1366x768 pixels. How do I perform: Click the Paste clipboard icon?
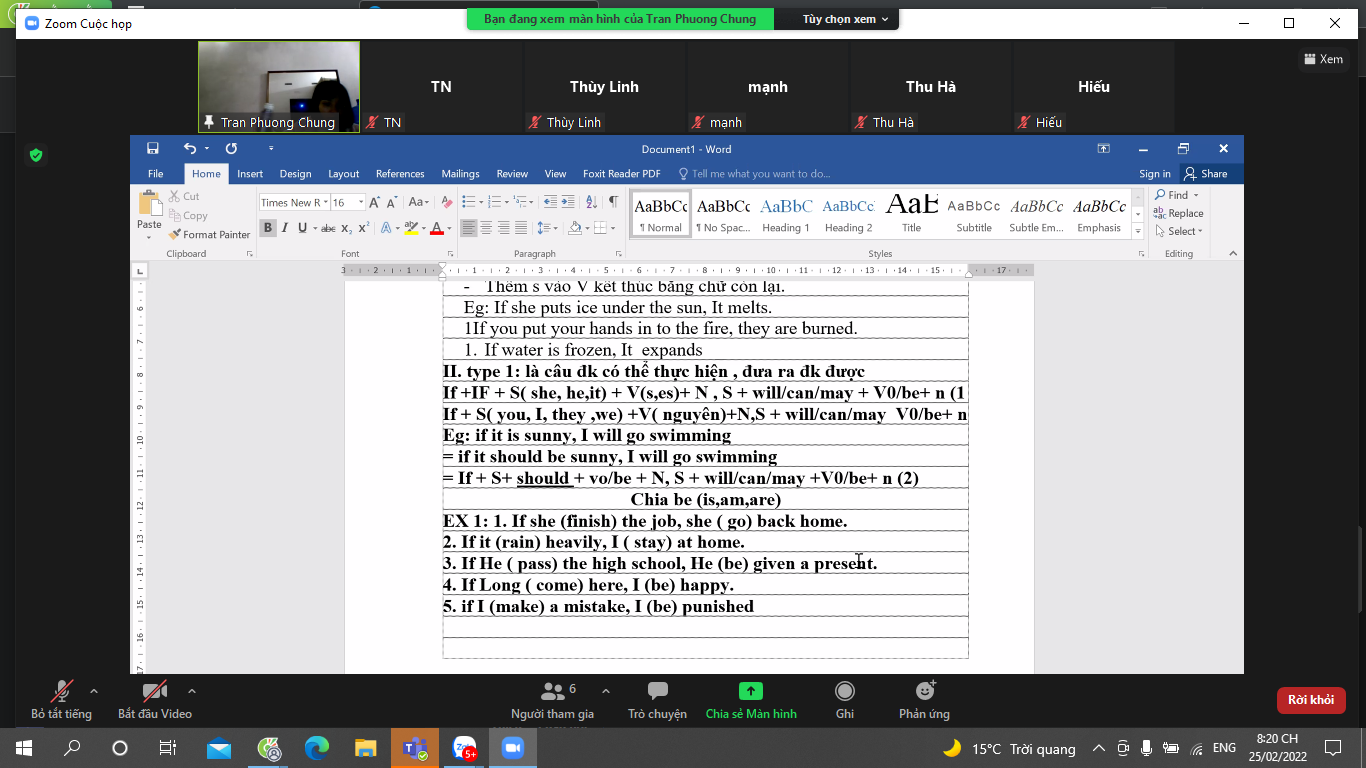coord(150,204)
